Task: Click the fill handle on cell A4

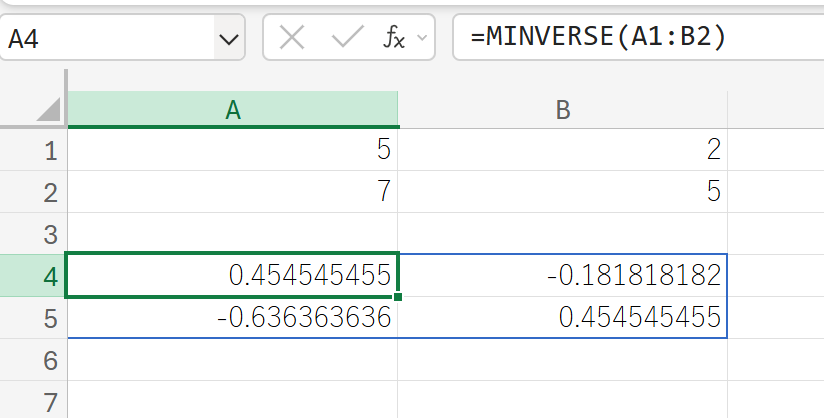Action: click(x=399, y=297)
